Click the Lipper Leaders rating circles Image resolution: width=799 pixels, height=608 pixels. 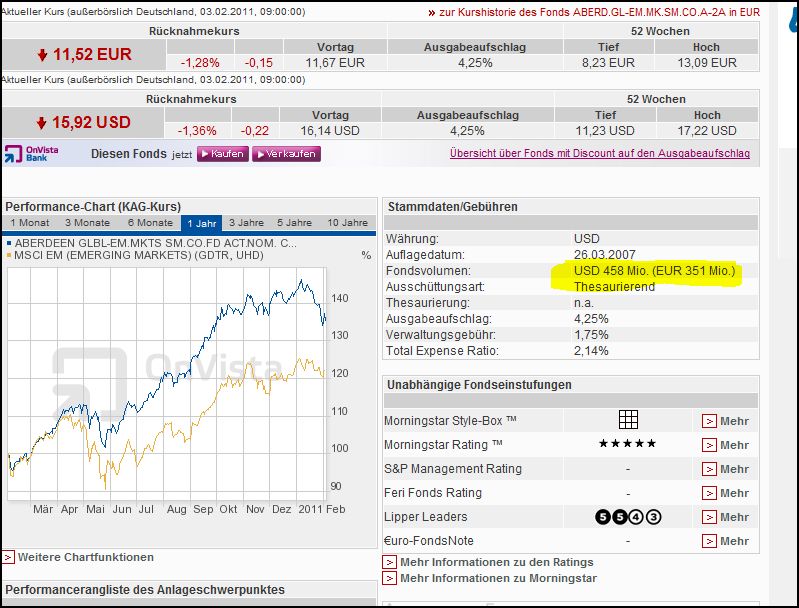tap(628, 517)
